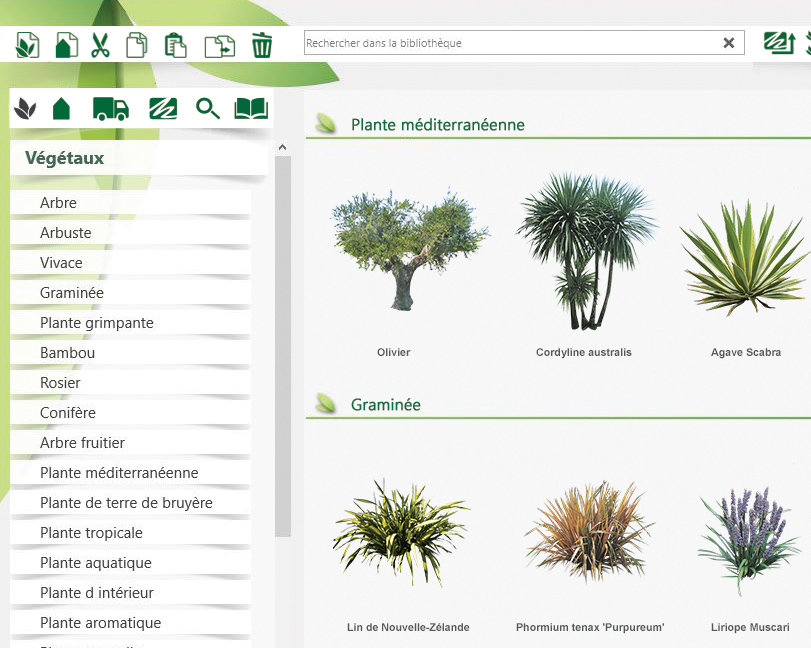Select the Cordyline australis thumbnail
The height and width of the screenshot is (648, 811).
pos(583,255)
